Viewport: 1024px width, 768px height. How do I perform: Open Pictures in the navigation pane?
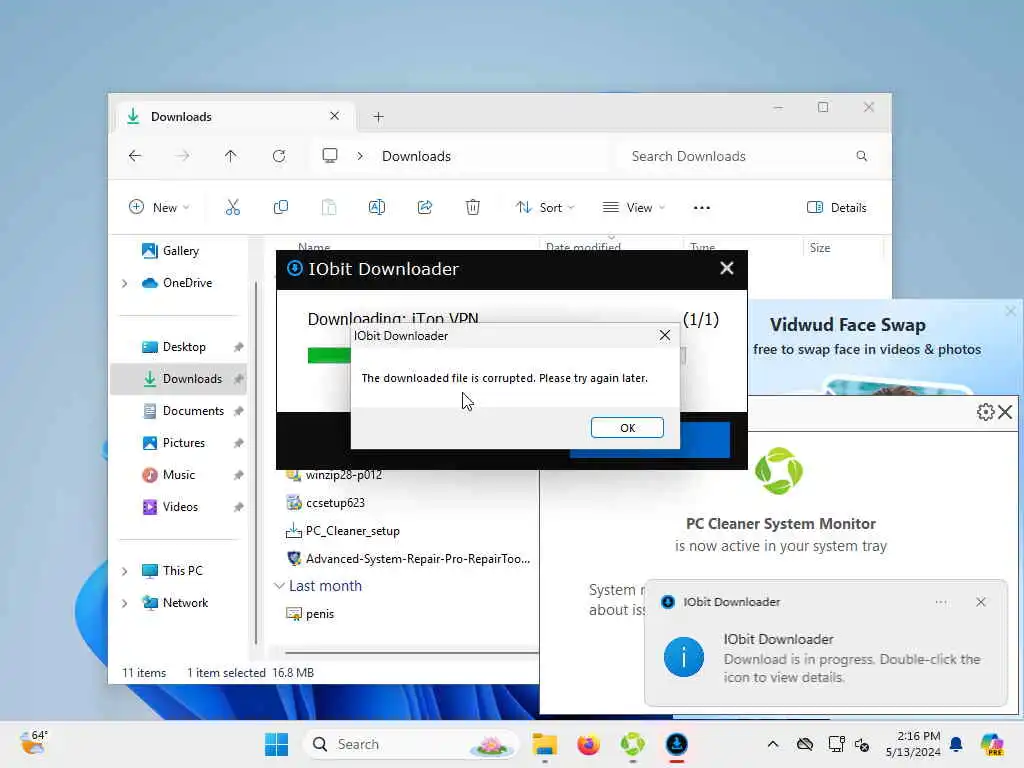pyautogui.click(x=183, y=443)
